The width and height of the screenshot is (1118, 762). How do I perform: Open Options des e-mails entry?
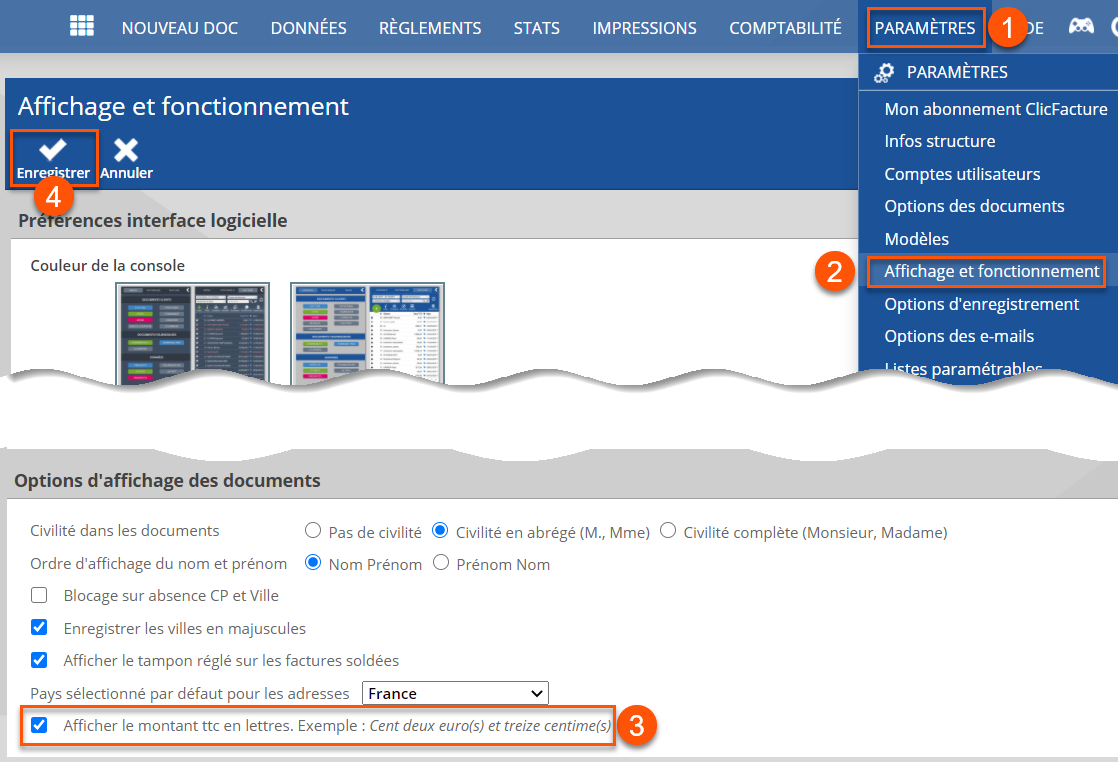click(x=959, y=336)
